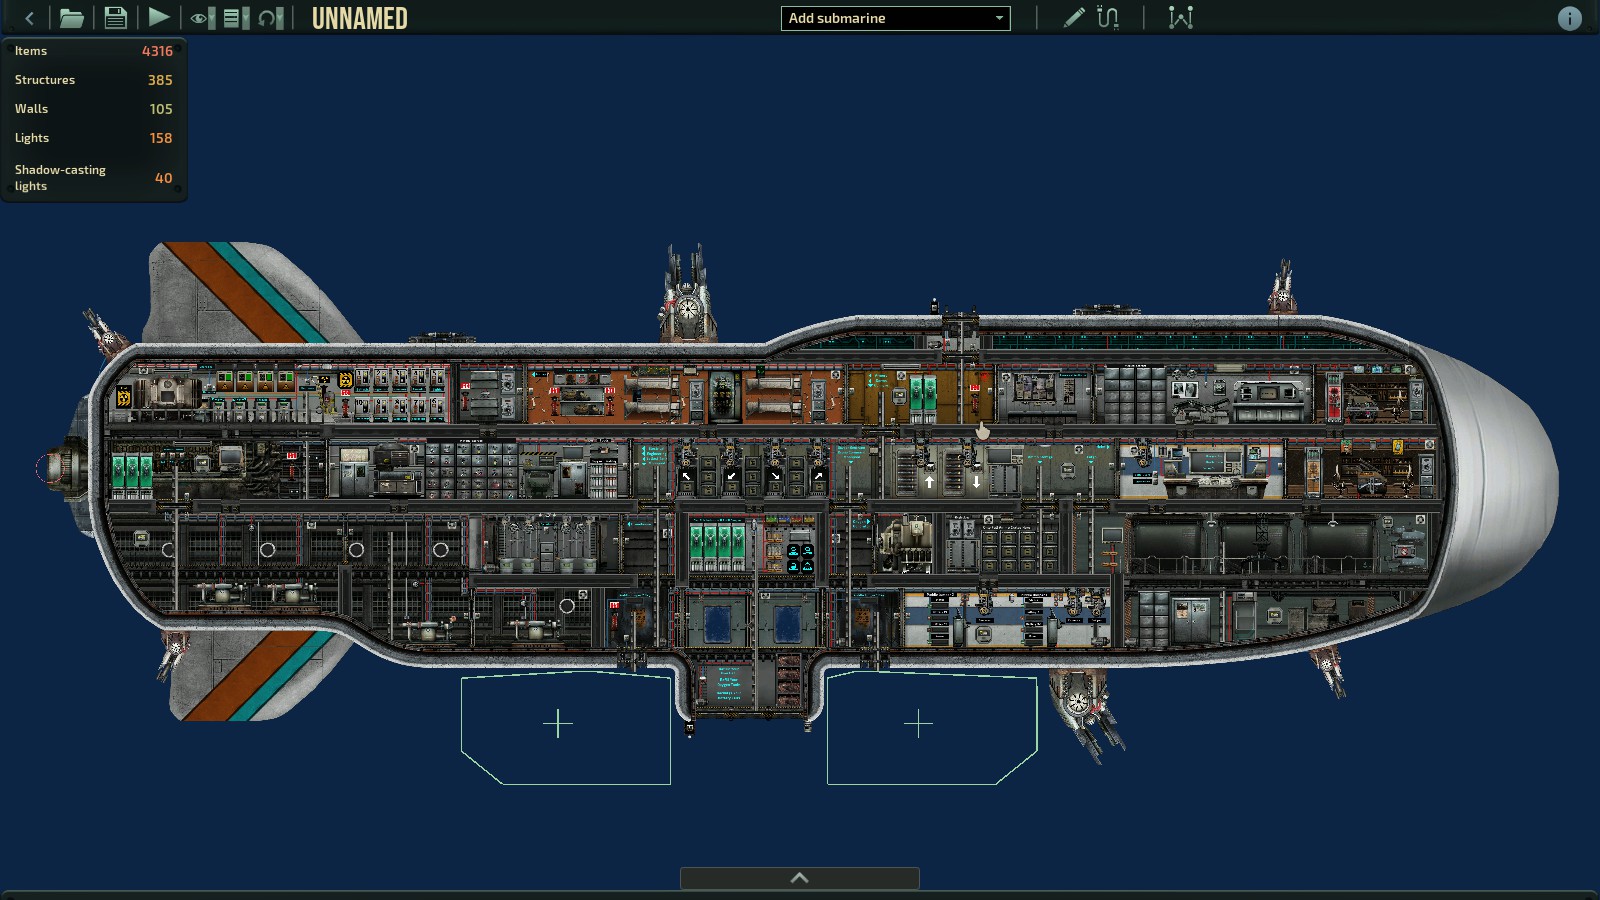The width and height of the screenshot is (1600, 900).
Task: Select the right docking outline plus marker
Action: [x=918, y=723]
